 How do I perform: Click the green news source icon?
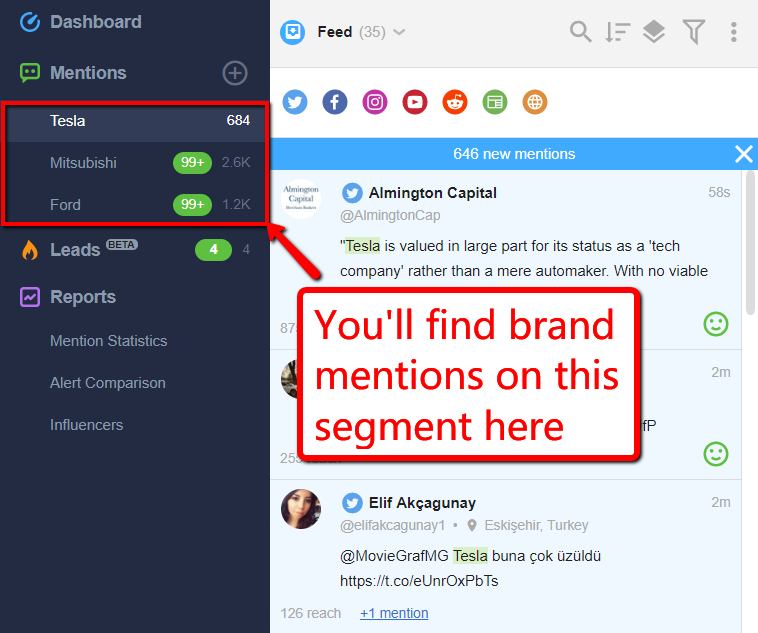495,102
